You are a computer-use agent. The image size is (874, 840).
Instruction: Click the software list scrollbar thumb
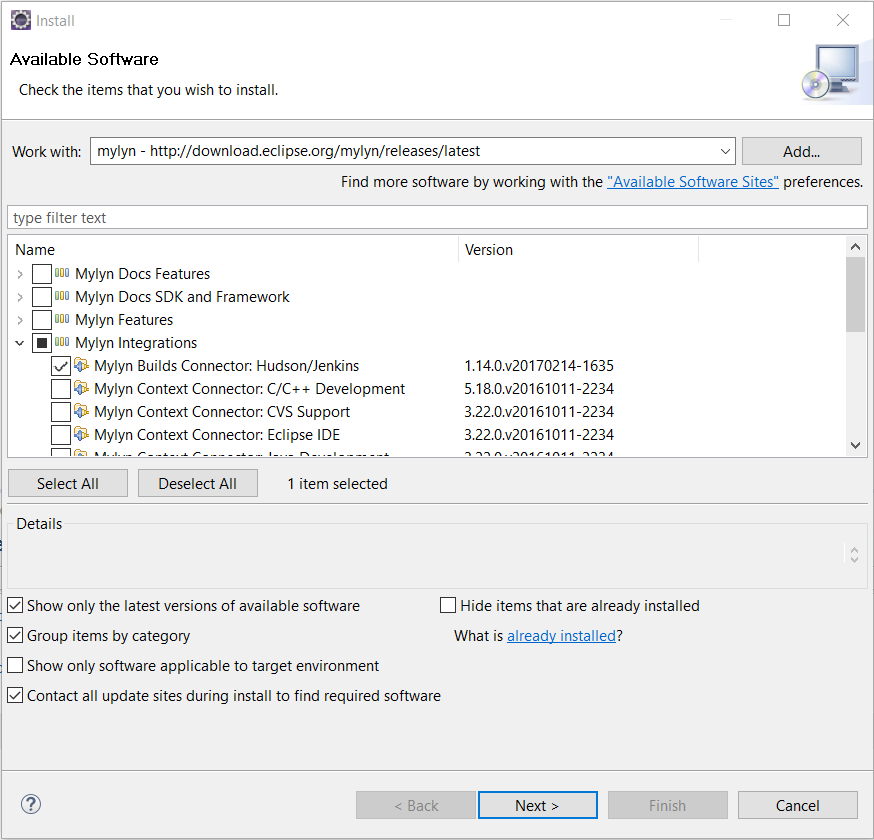[856, 294]
